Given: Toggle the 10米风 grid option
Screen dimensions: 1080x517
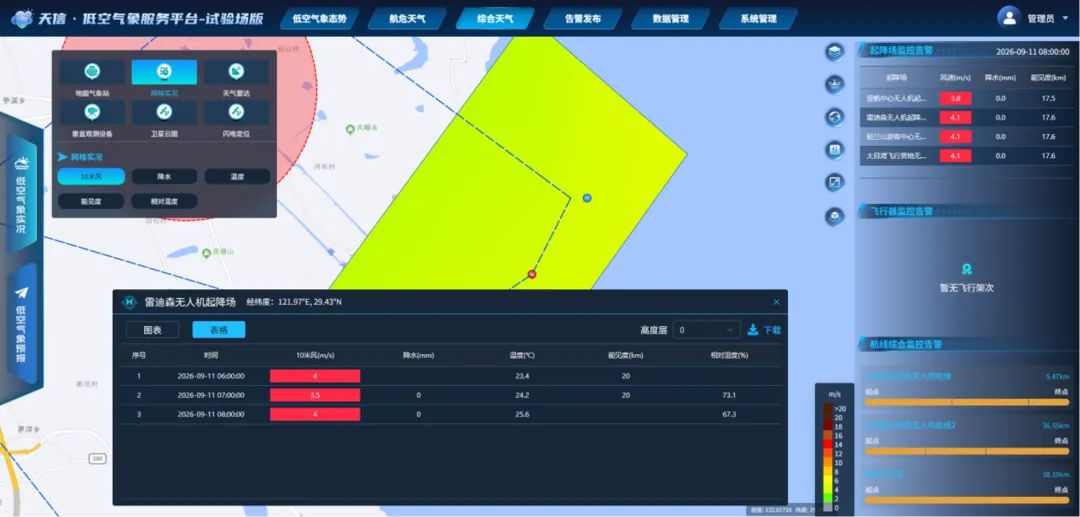Looking at the screenshot, I should coord(91,177).
